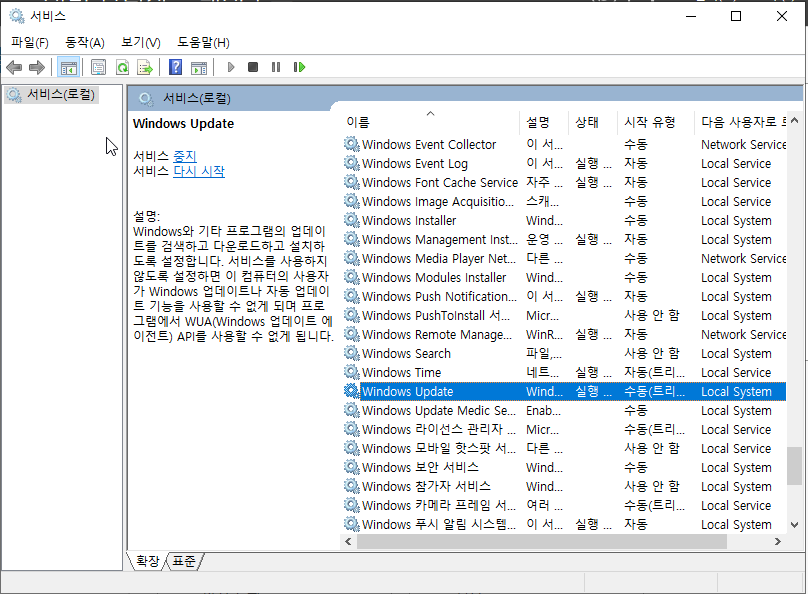Sort by the 이름 column header

432,122
